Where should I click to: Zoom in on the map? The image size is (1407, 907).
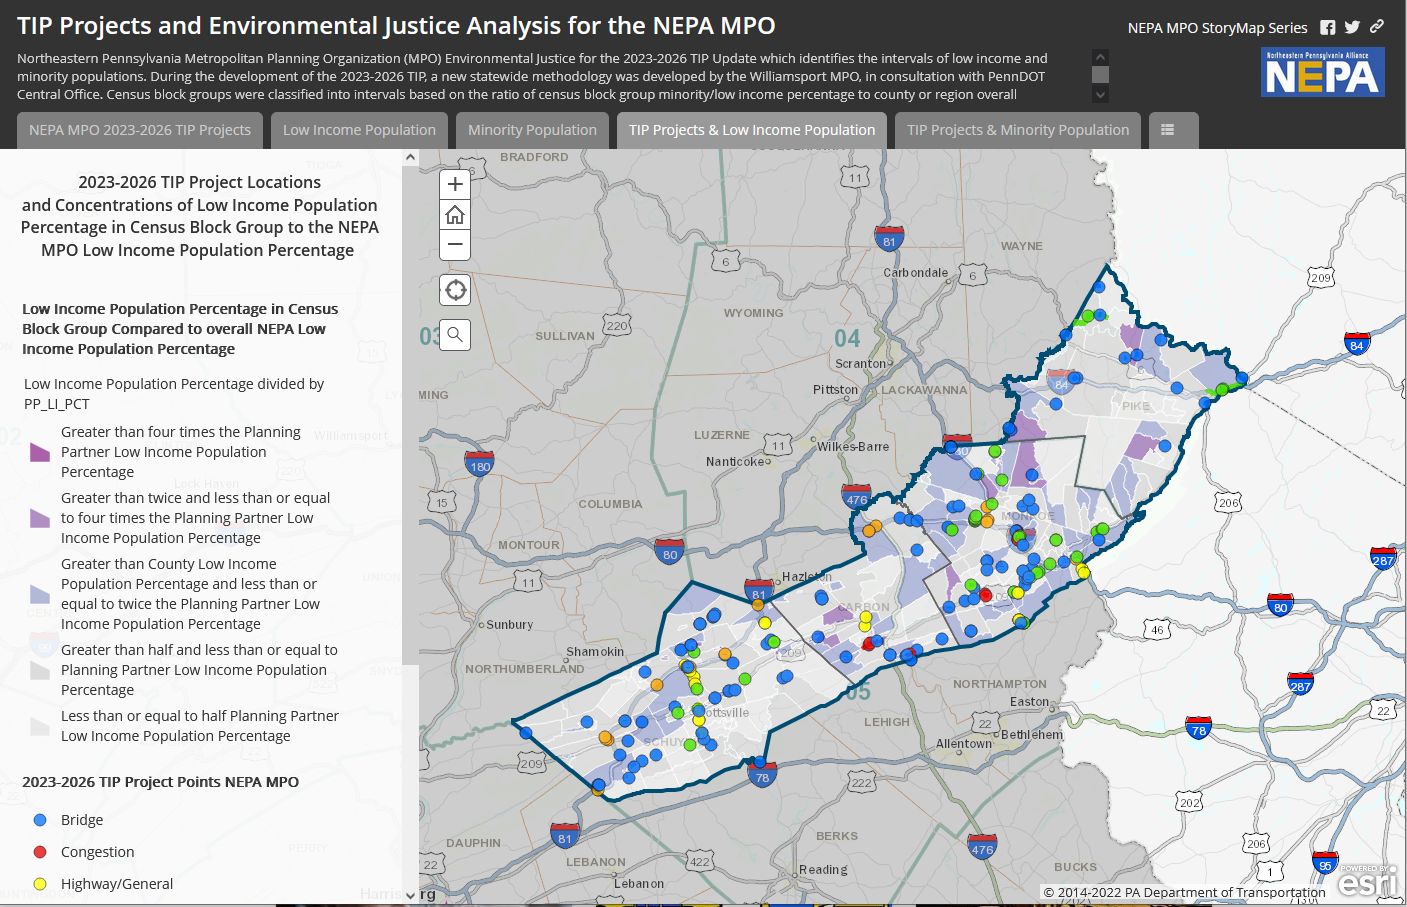(x=455, y=184)
